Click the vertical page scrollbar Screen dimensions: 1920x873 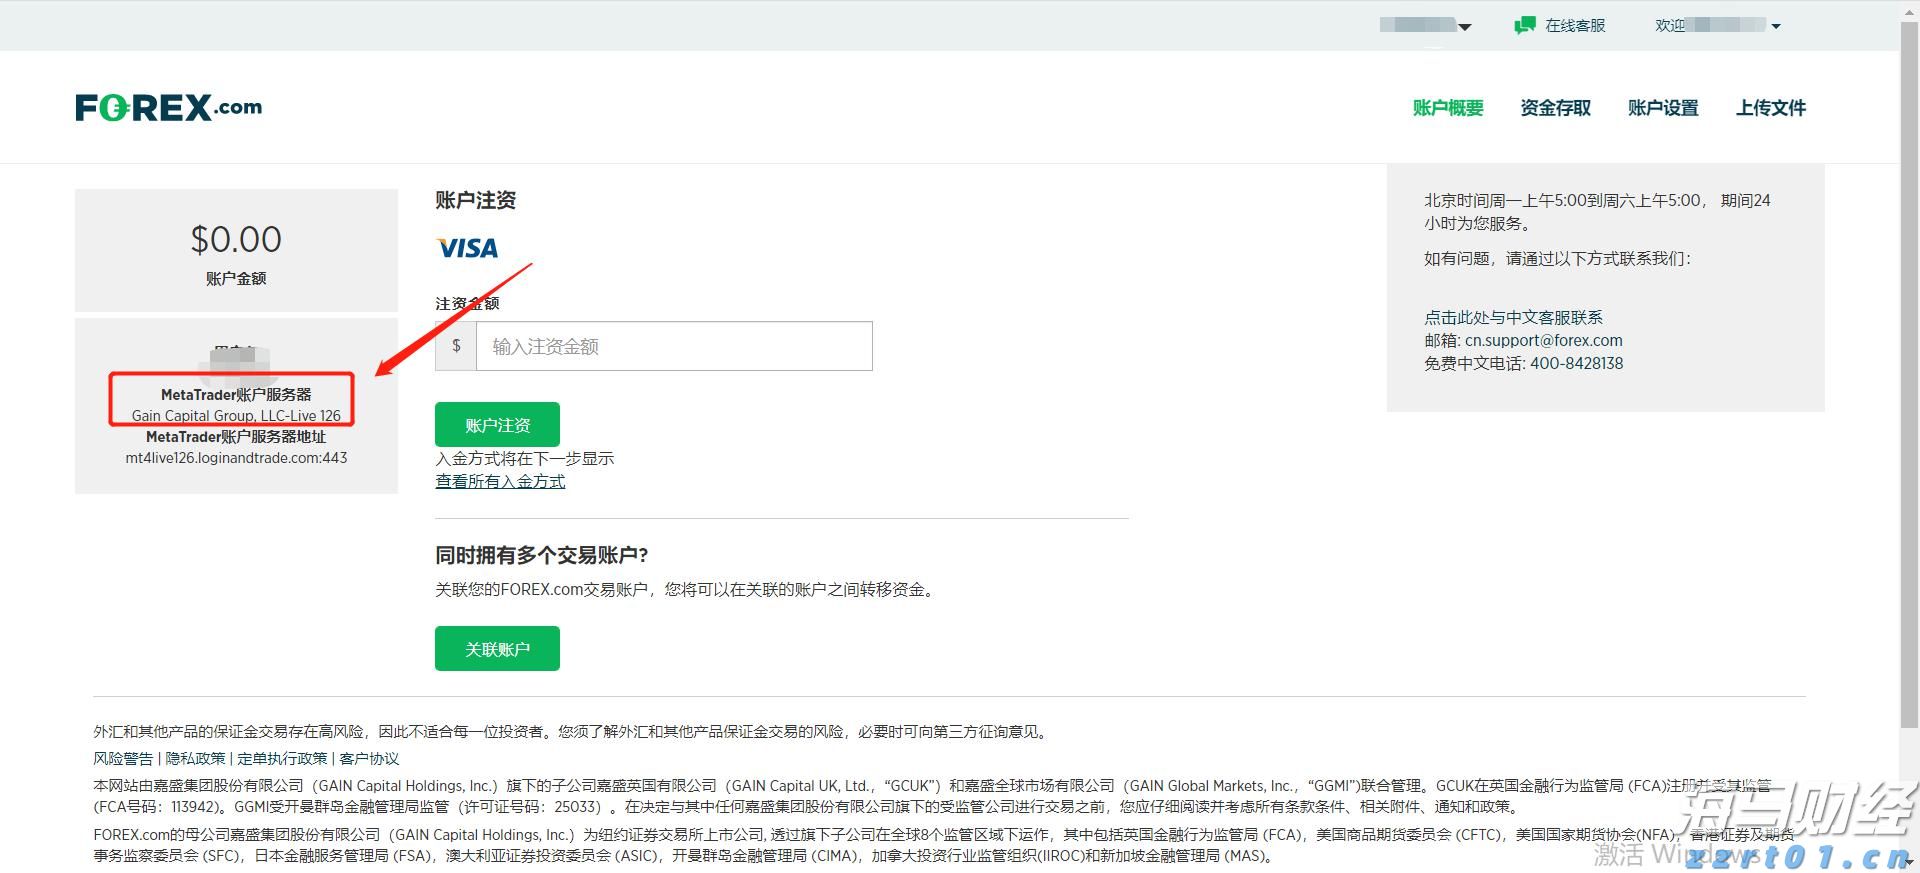(x=1909, y=380)
